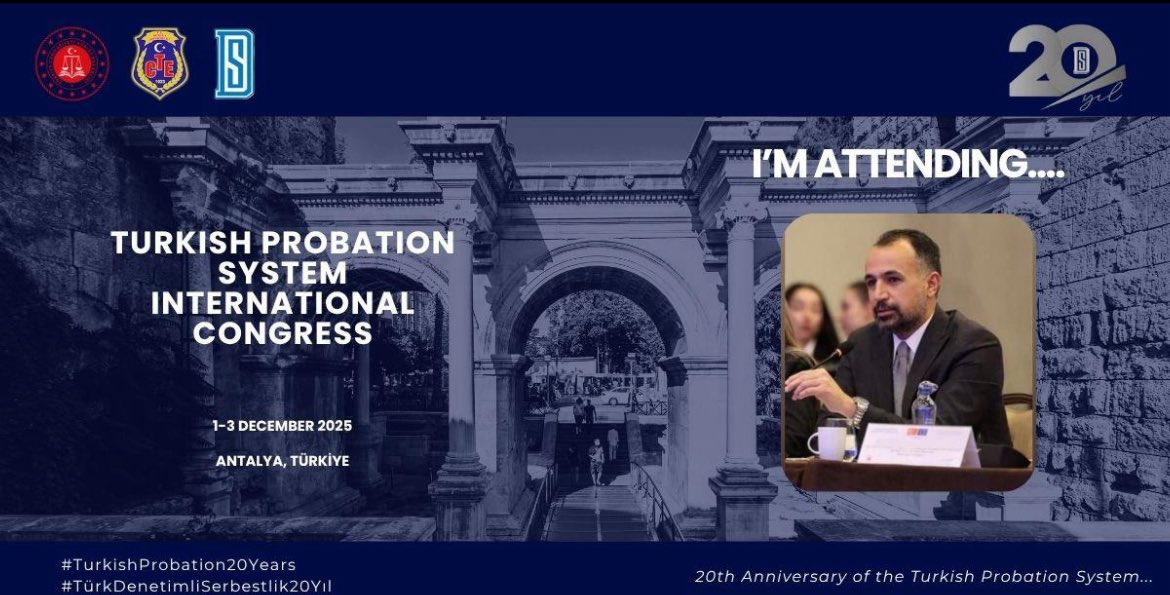1170x595 pixels.
Task: Click the blue DS probation logo
Action: coord(235,63)
